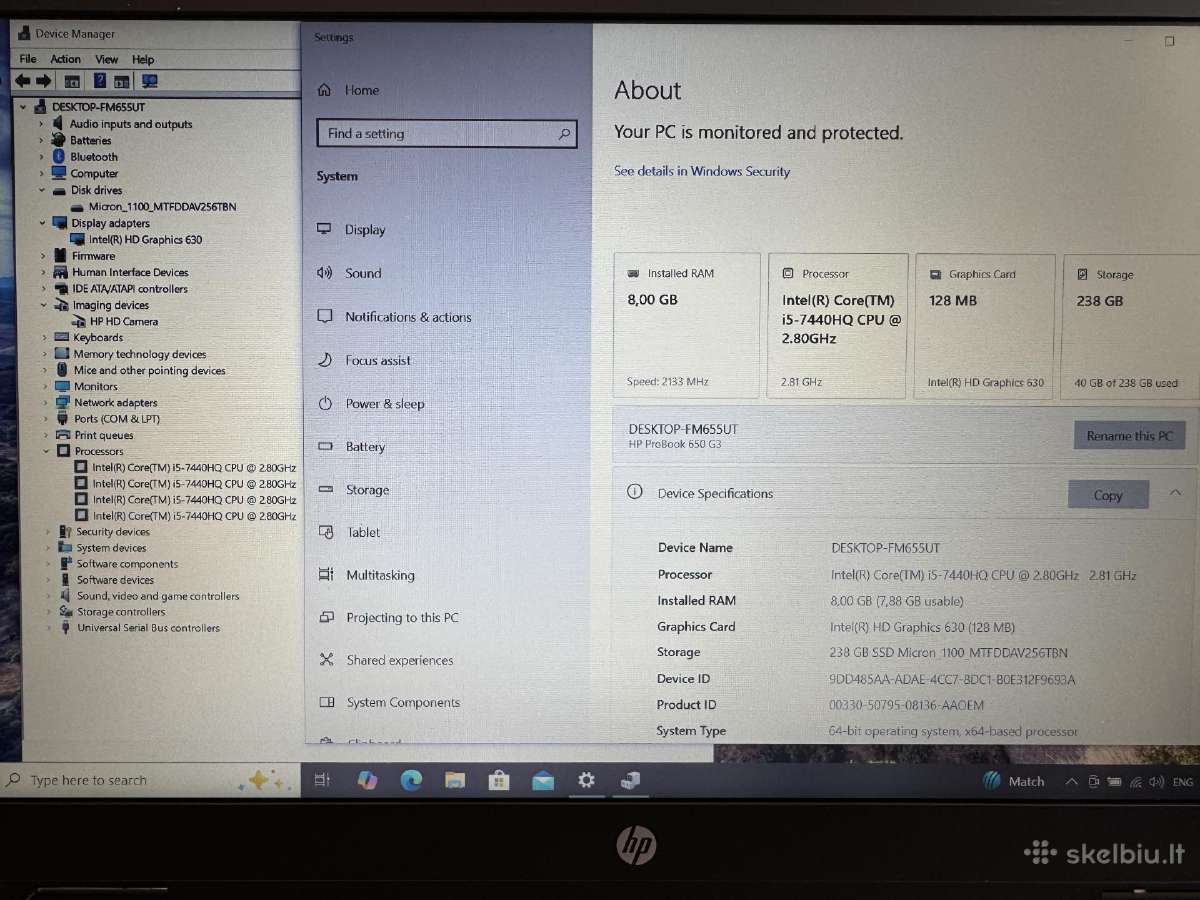Select Universal Serial Bus controllers category

point(149,628)
